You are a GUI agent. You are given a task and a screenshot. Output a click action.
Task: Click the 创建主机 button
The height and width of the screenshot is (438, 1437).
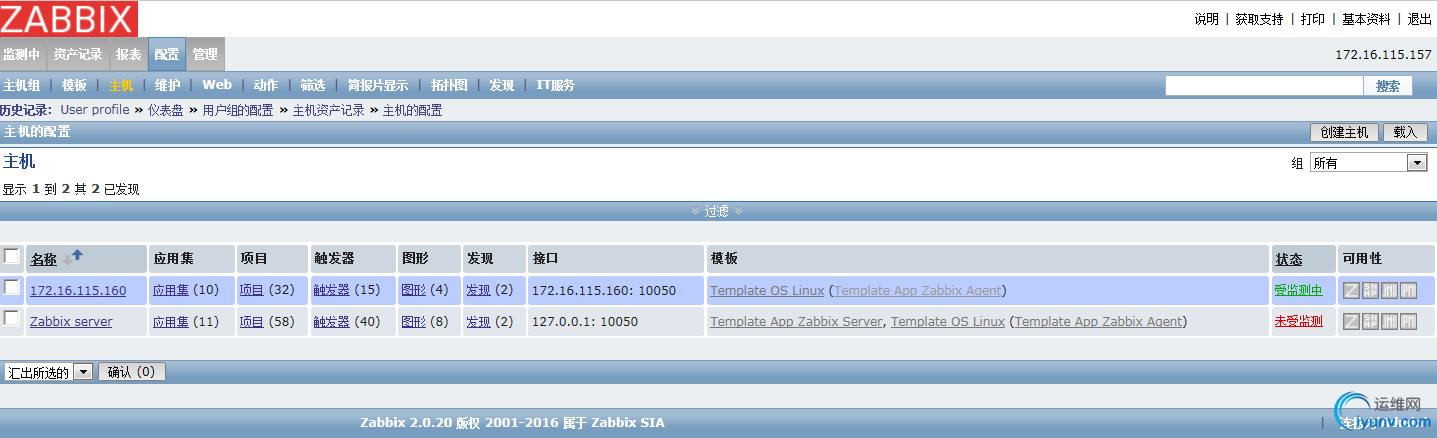pos(1345,132)
